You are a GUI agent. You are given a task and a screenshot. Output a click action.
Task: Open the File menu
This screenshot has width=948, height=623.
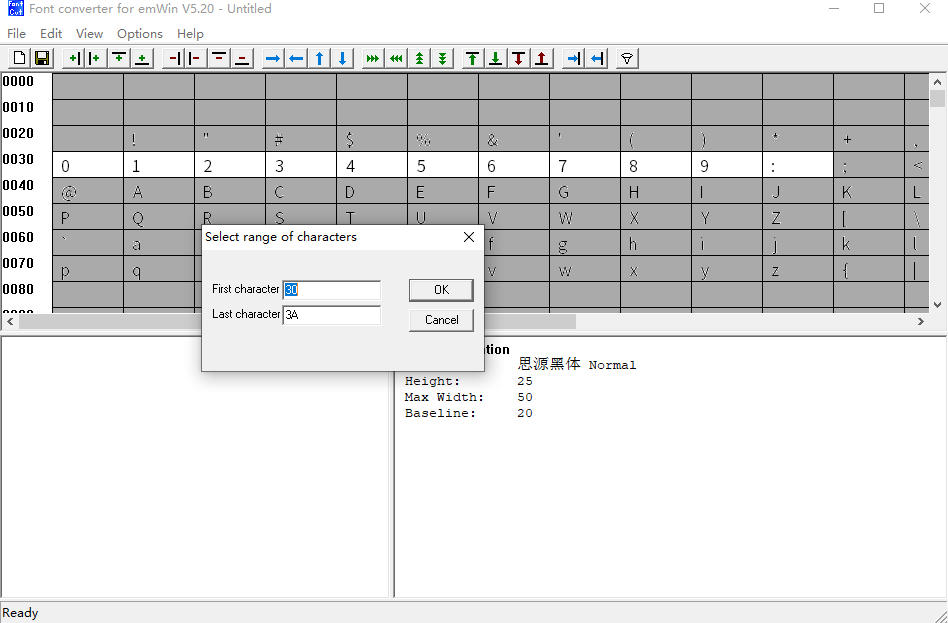click(x=16, y=33)
